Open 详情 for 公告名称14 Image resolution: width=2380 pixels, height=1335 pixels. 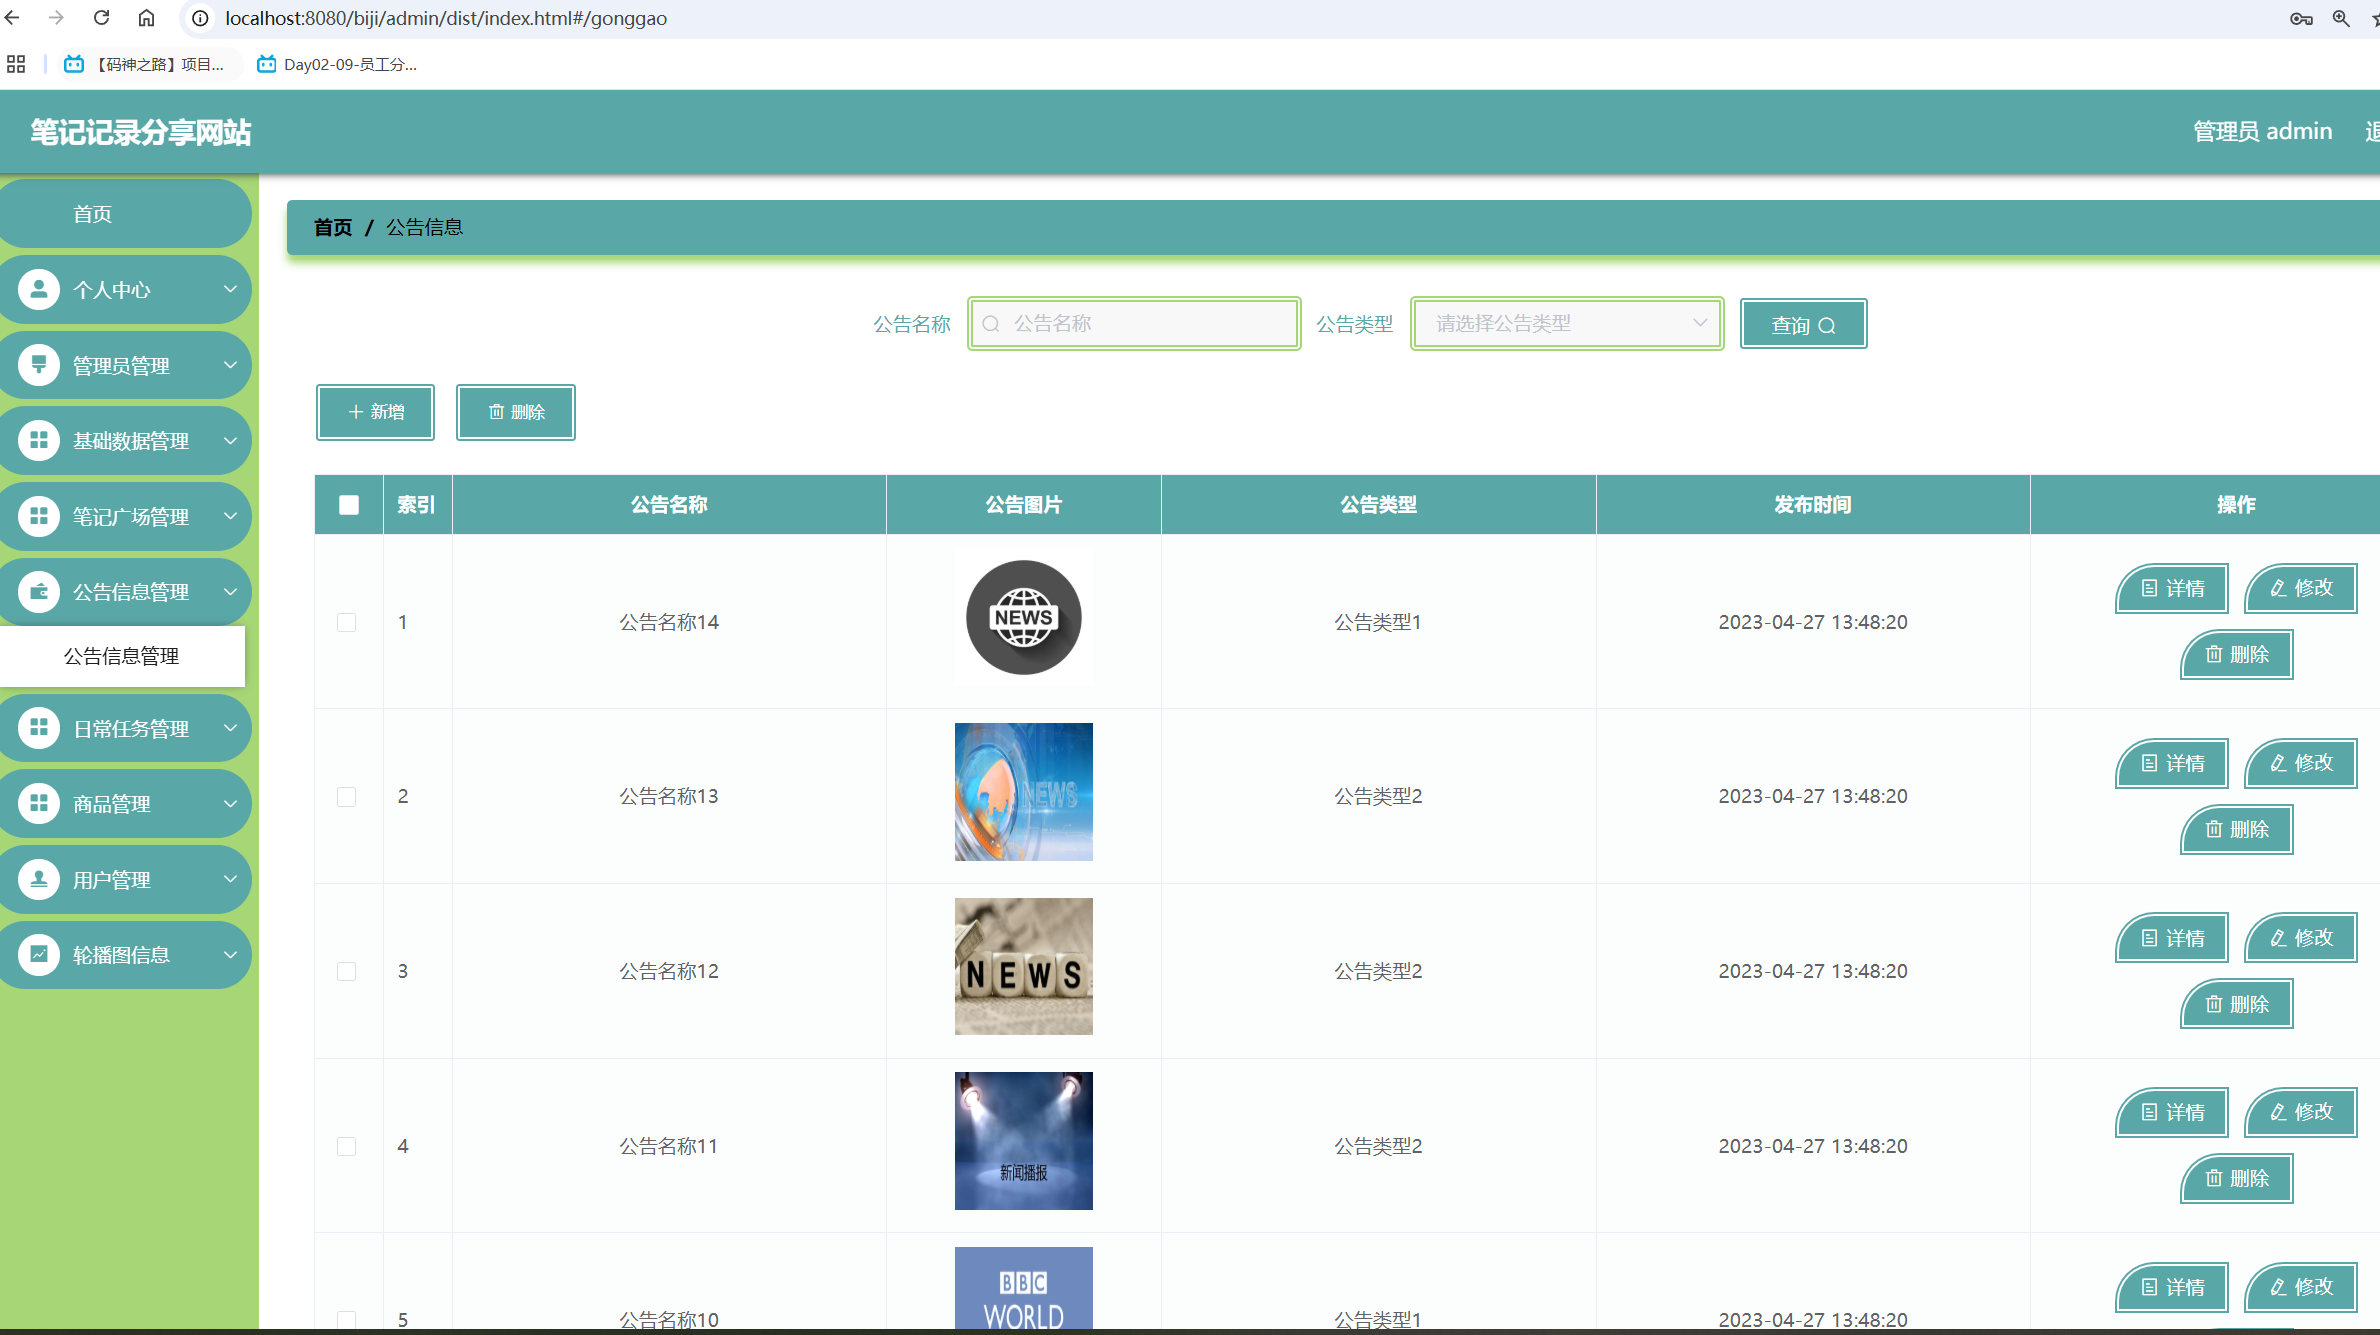click(x=2172, y=588)
